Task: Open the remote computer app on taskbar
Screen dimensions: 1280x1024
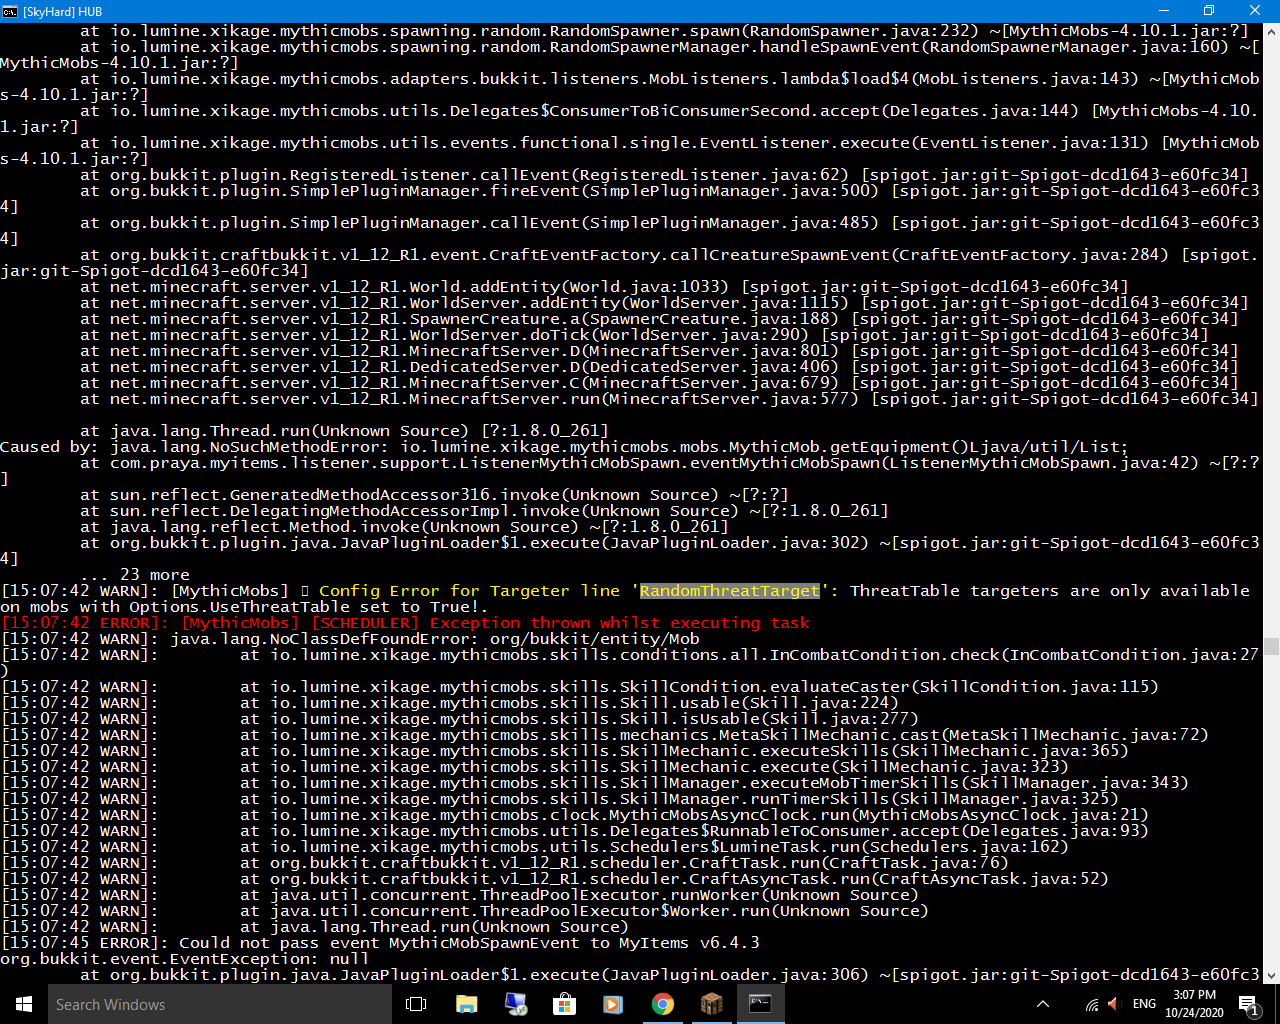Action: pyautogui.click(x=515, y=1004)
